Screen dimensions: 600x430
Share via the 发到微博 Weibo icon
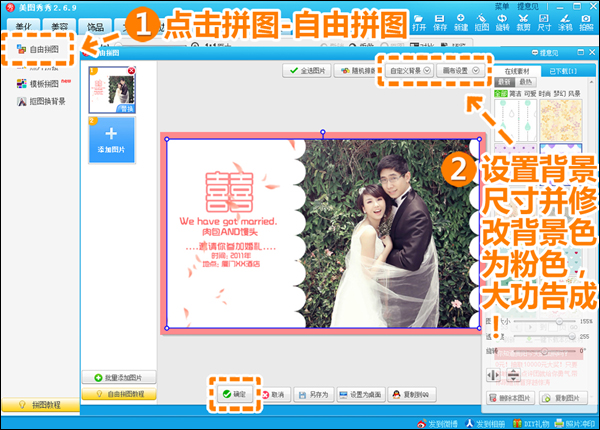point(437,423)
